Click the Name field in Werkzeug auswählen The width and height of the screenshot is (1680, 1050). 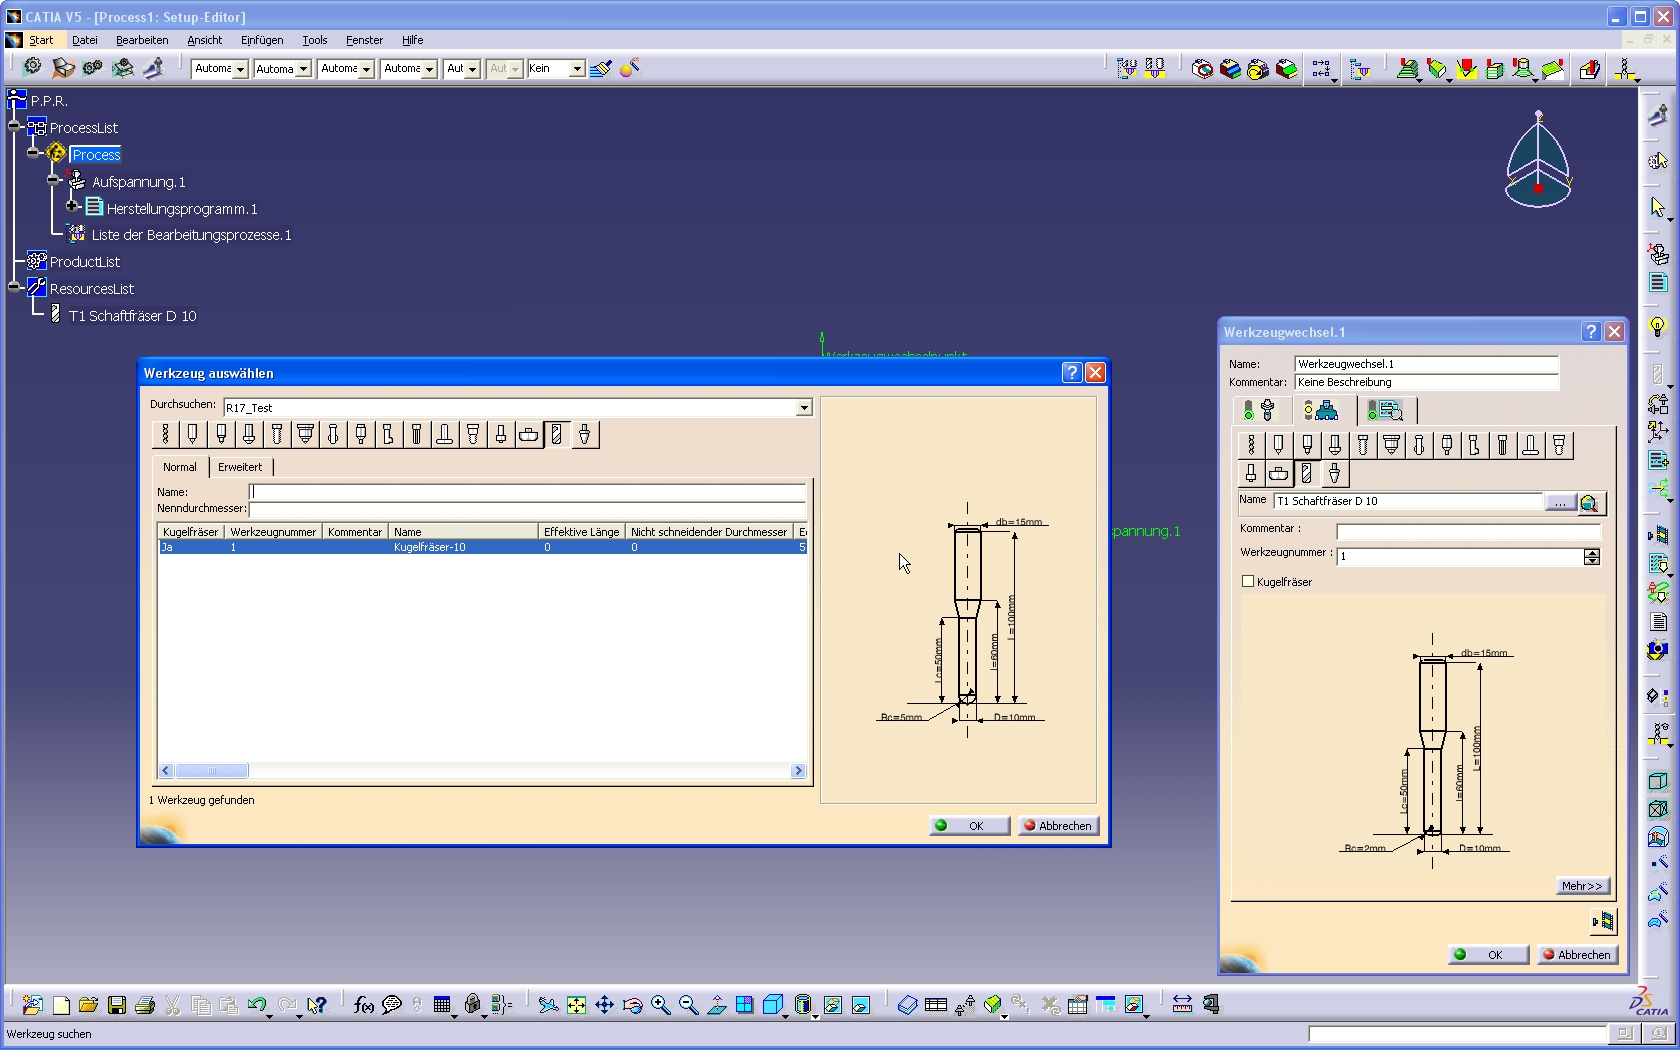coord(527,492)
